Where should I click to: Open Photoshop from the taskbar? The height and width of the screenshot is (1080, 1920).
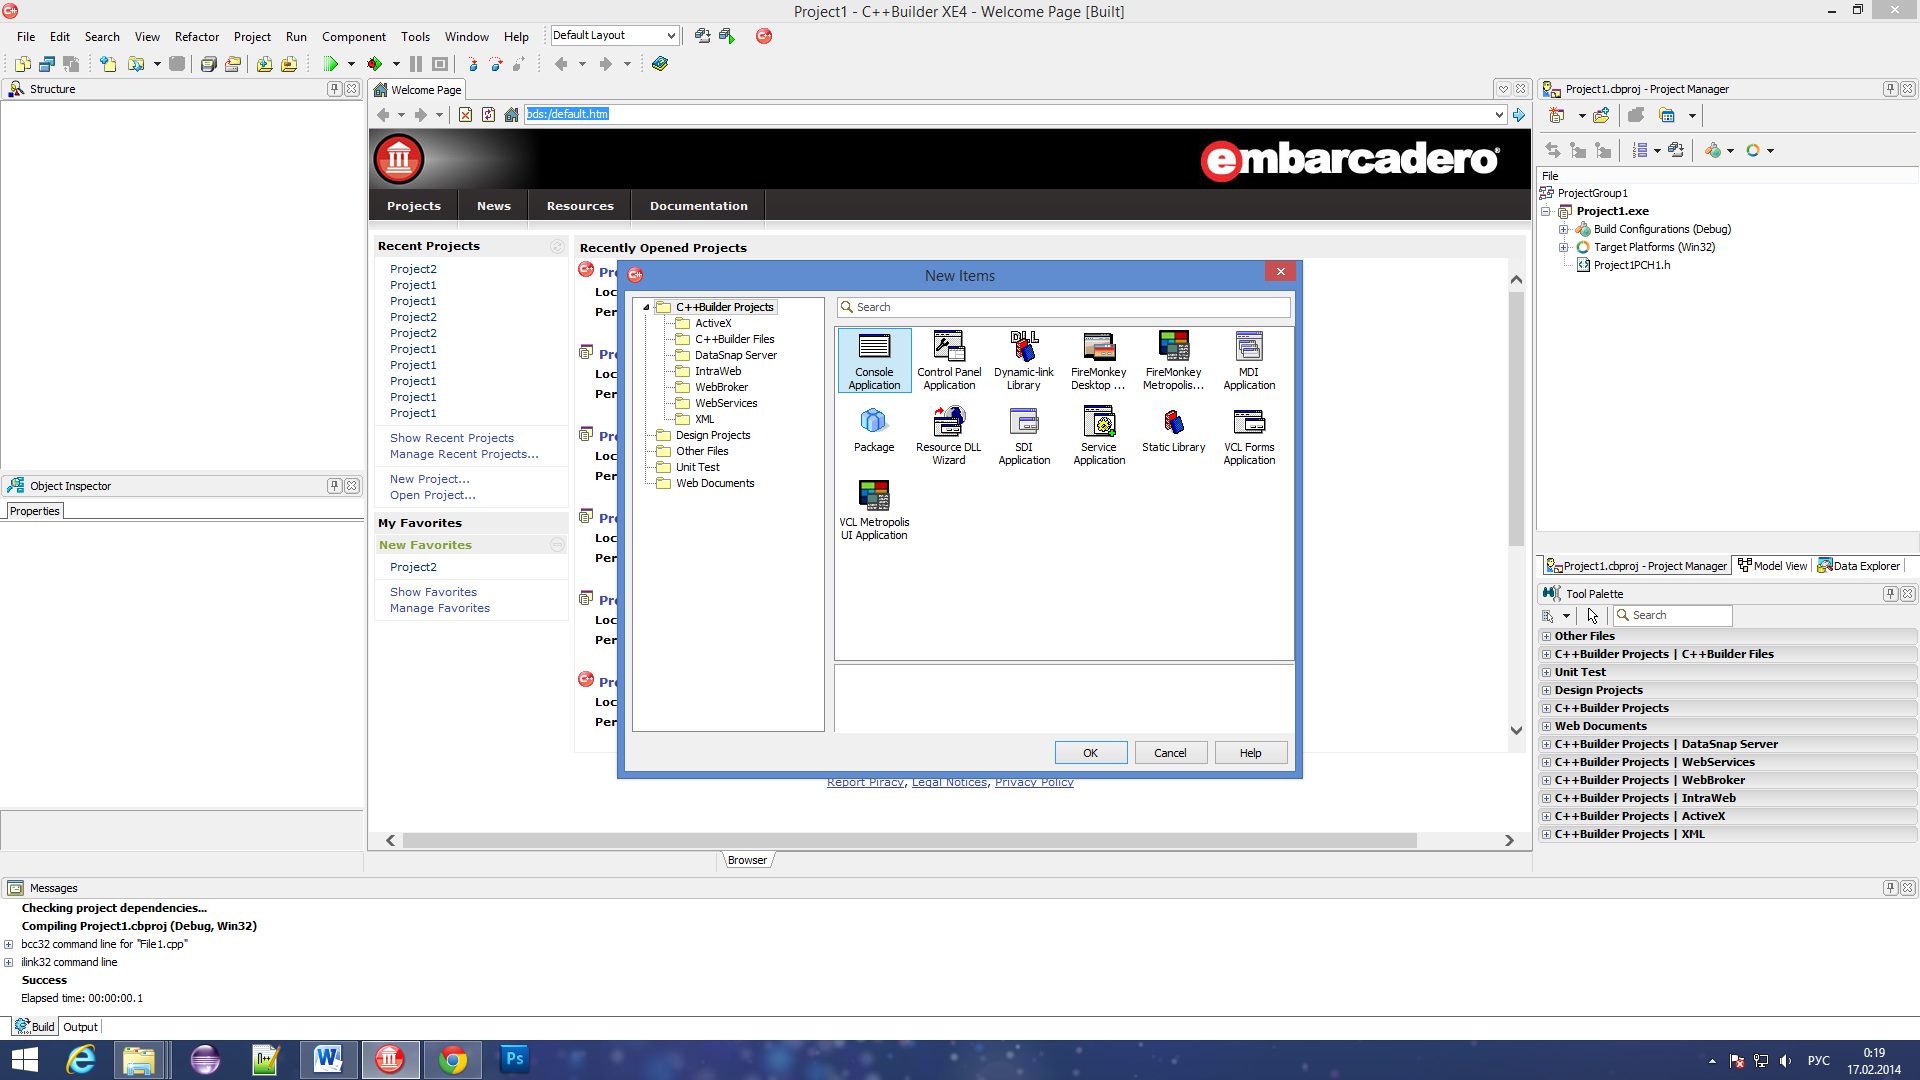coord(514,1060)
